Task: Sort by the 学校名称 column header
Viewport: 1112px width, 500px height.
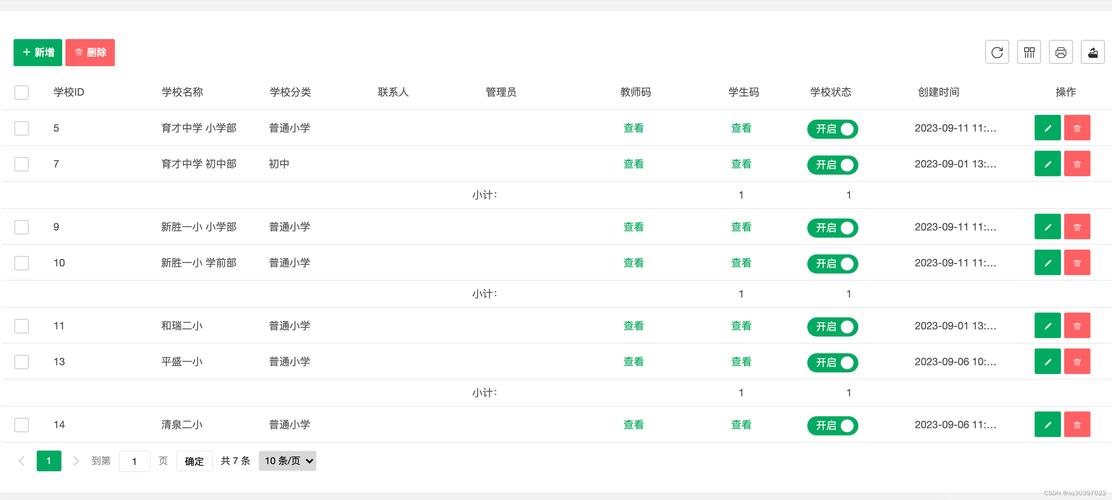Action: [x=182, y=92]
